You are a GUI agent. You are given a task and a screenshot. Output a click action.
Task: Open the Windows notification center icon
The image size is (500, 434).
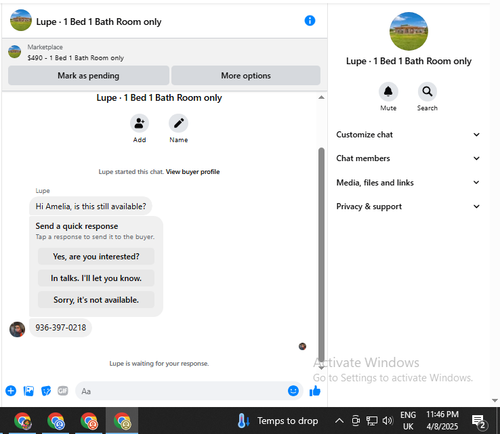tap(479, 421)
